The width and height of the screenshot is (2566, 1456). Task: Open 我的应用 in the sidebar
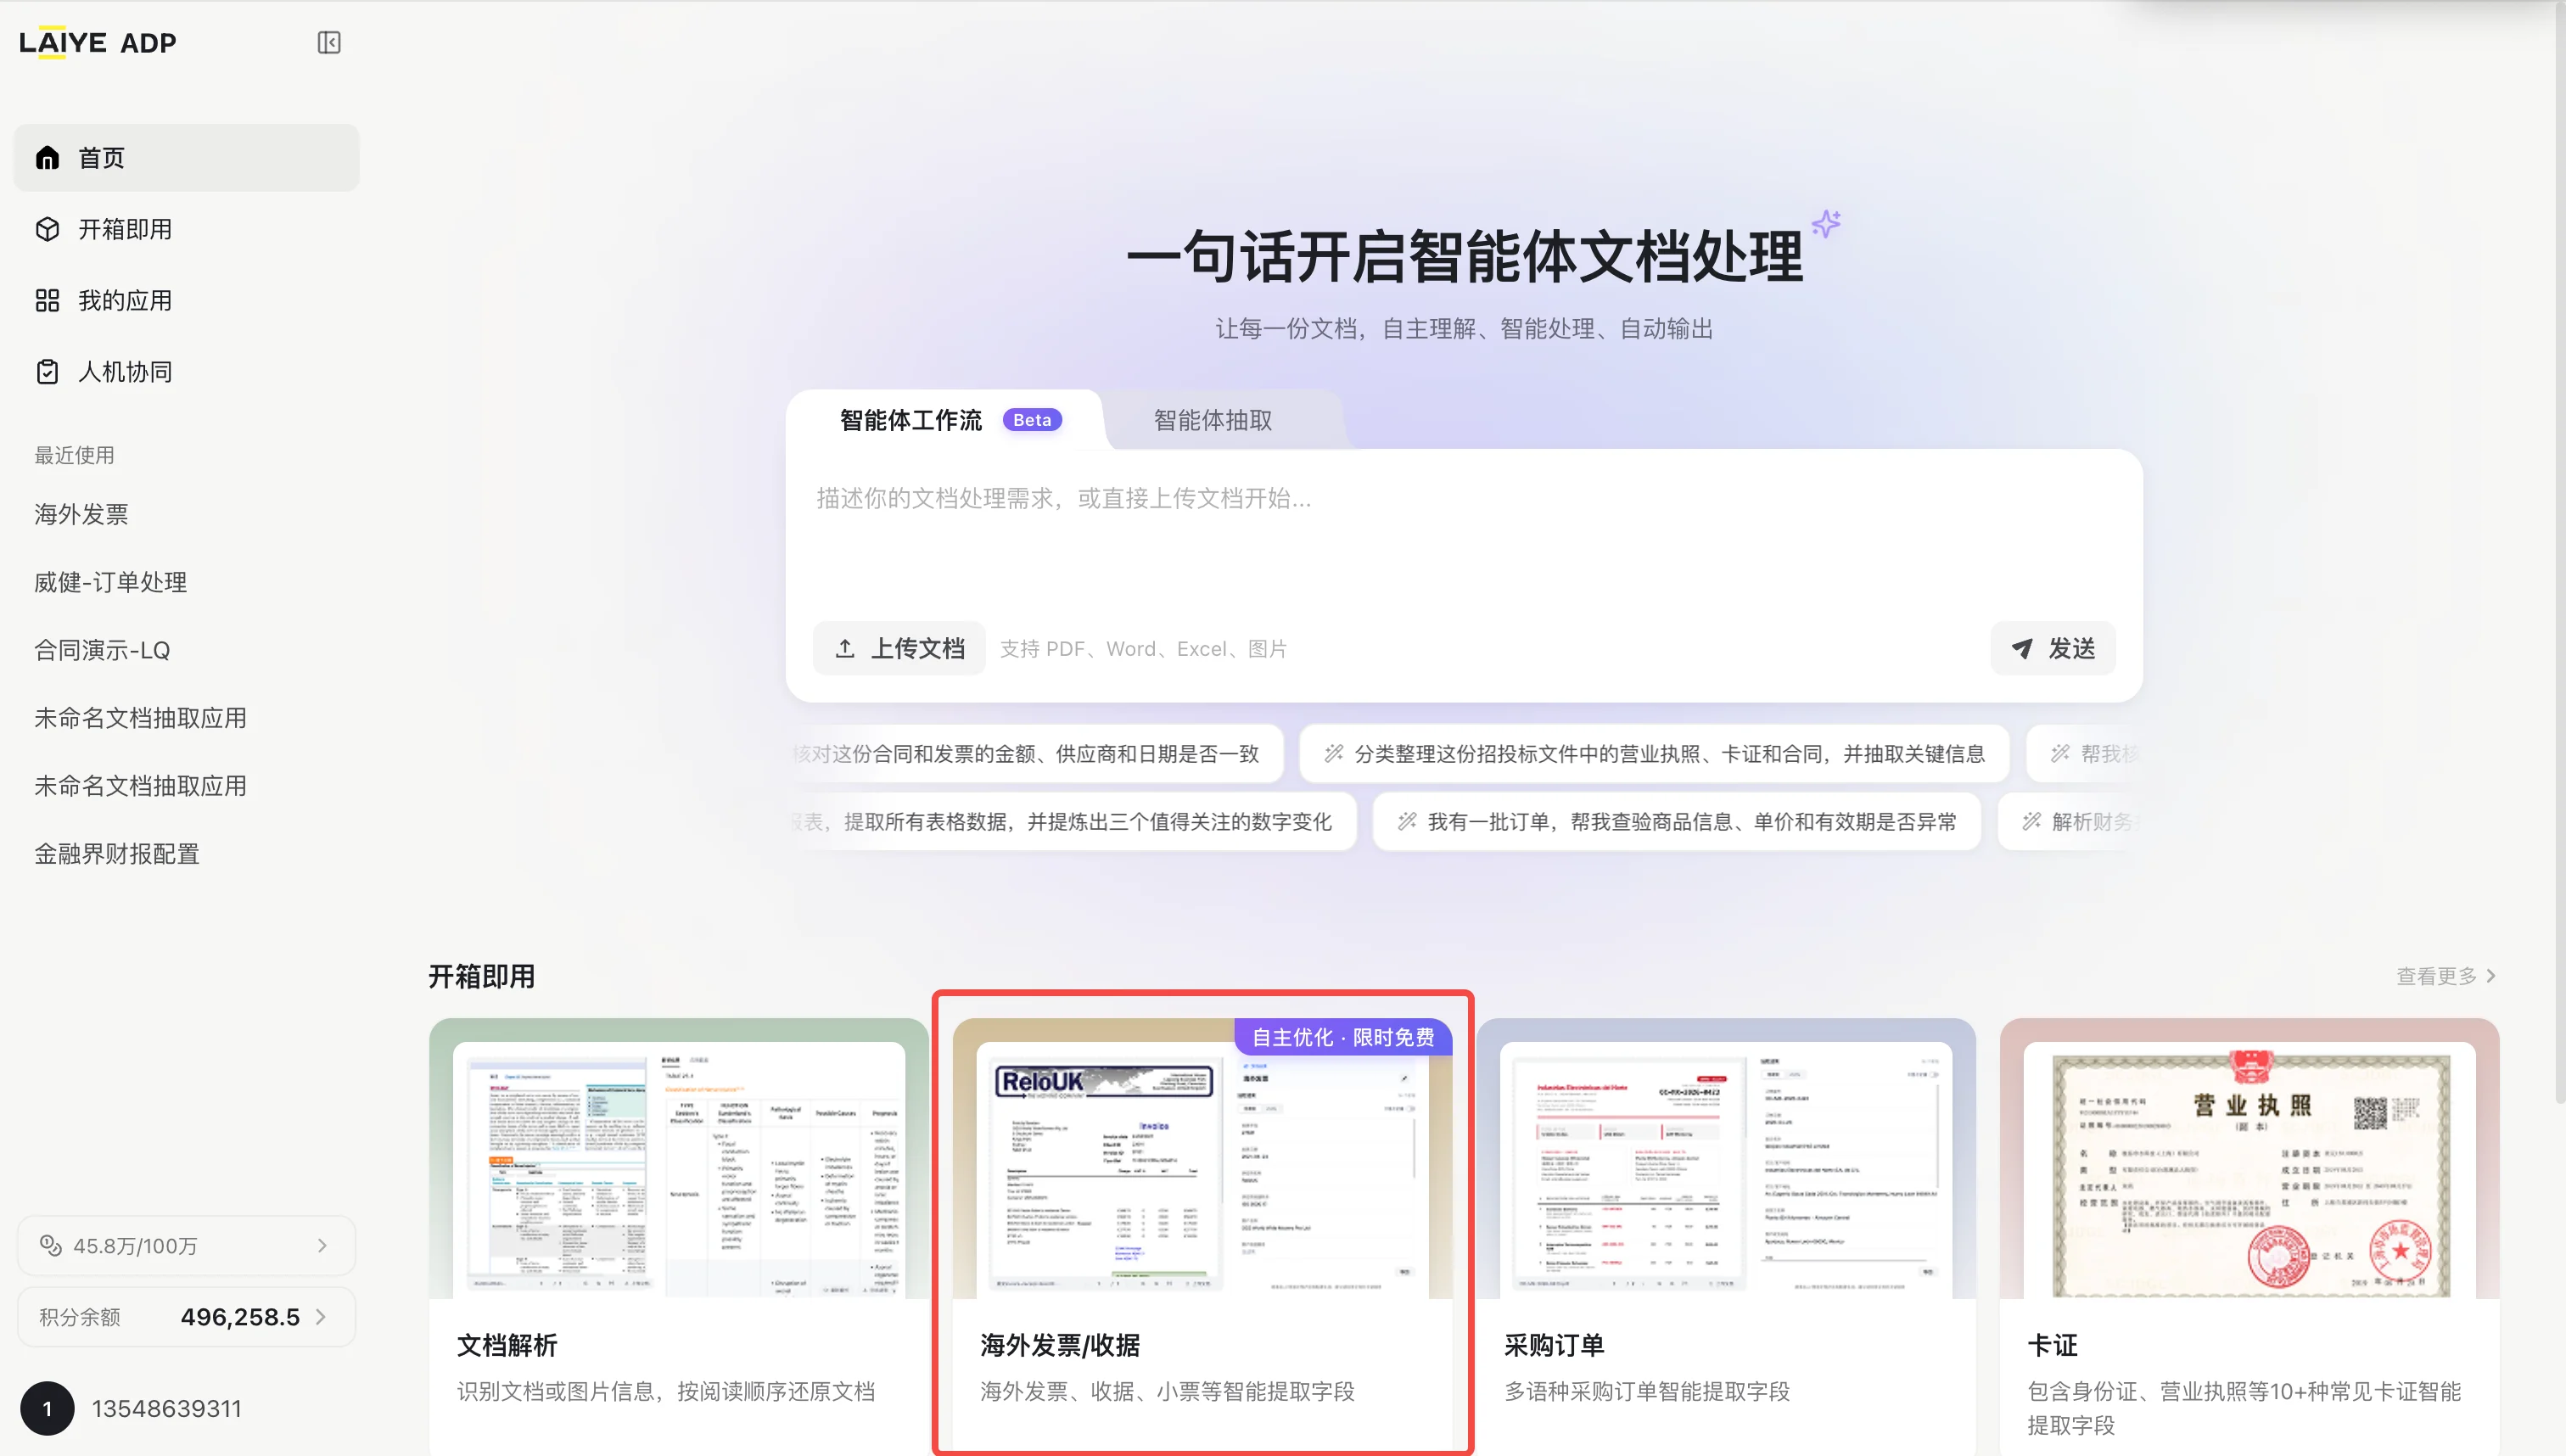pos(187,300)
